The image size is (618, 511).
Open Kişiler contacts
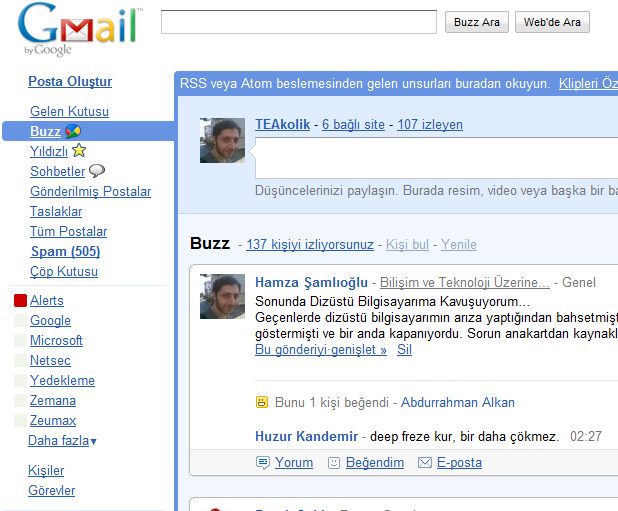[46, 470]
